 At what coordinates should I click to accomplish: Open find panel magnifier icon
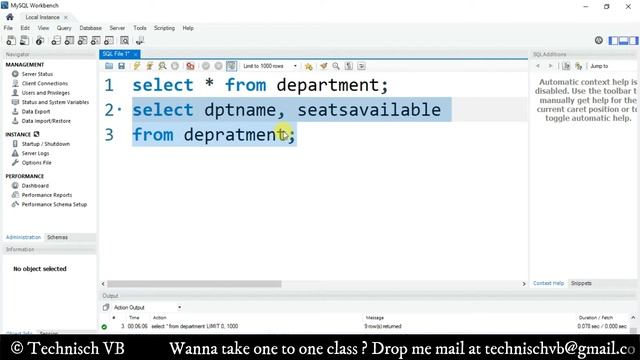tap(336, 66)
